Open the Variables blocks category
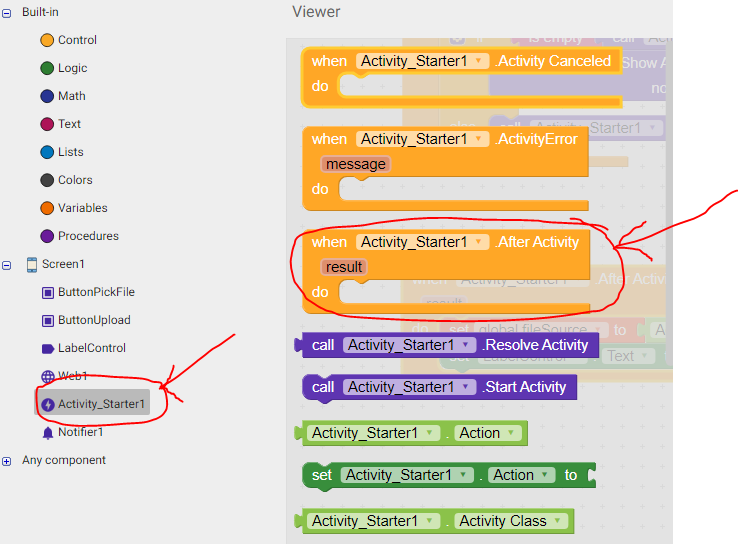 73,208
